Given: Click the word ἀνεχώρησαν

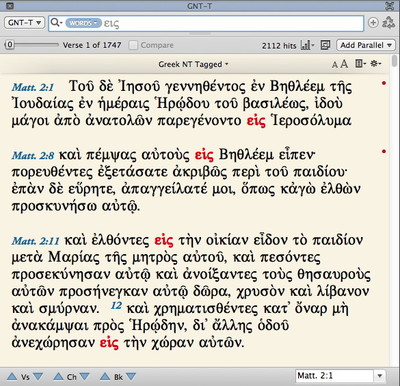Looking at the screenshot, I should point(53,343).
